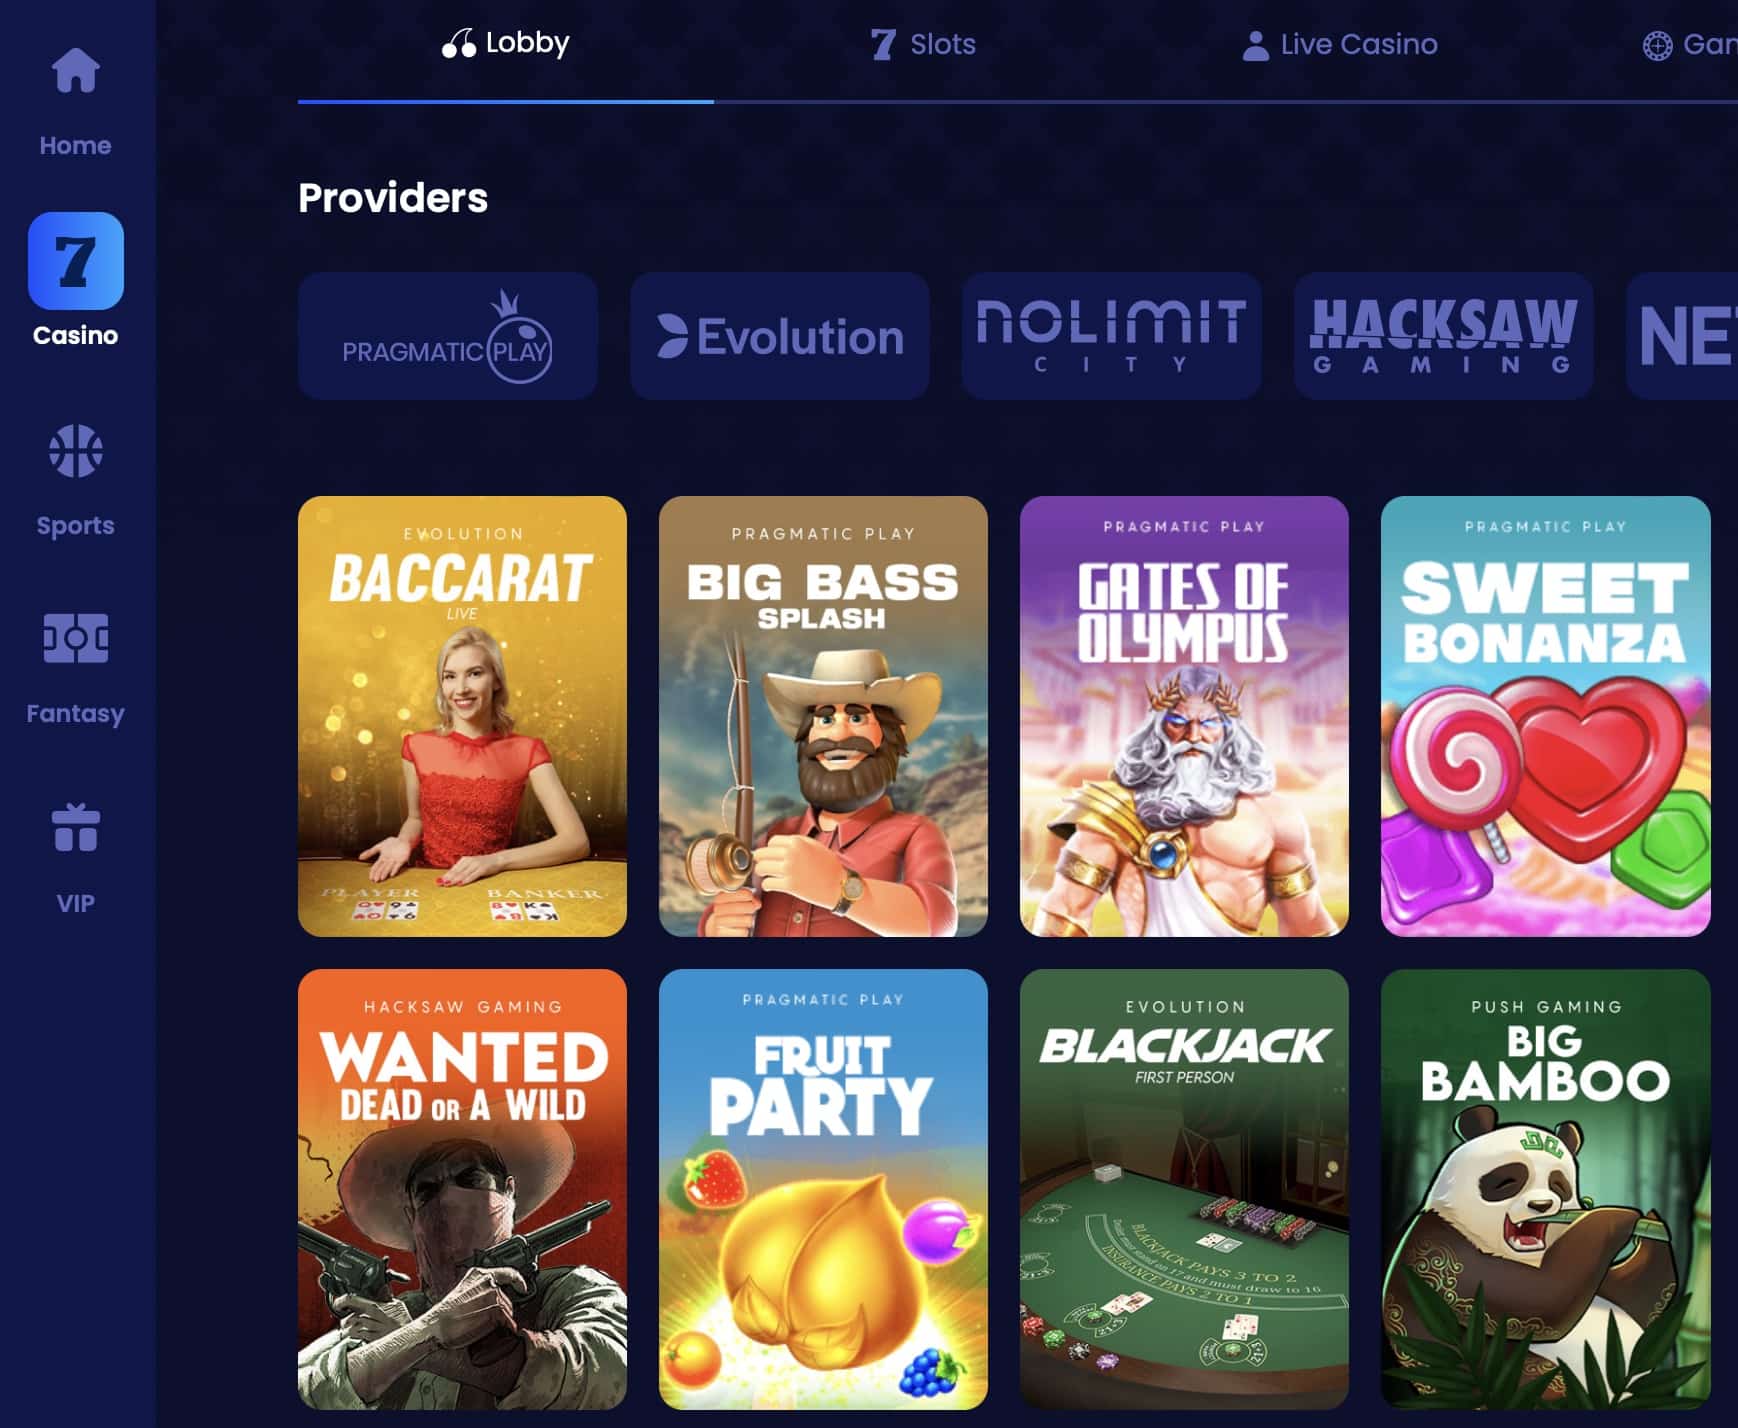
Task: Select the Nolimit City provider
Action: pos(1112,336)
